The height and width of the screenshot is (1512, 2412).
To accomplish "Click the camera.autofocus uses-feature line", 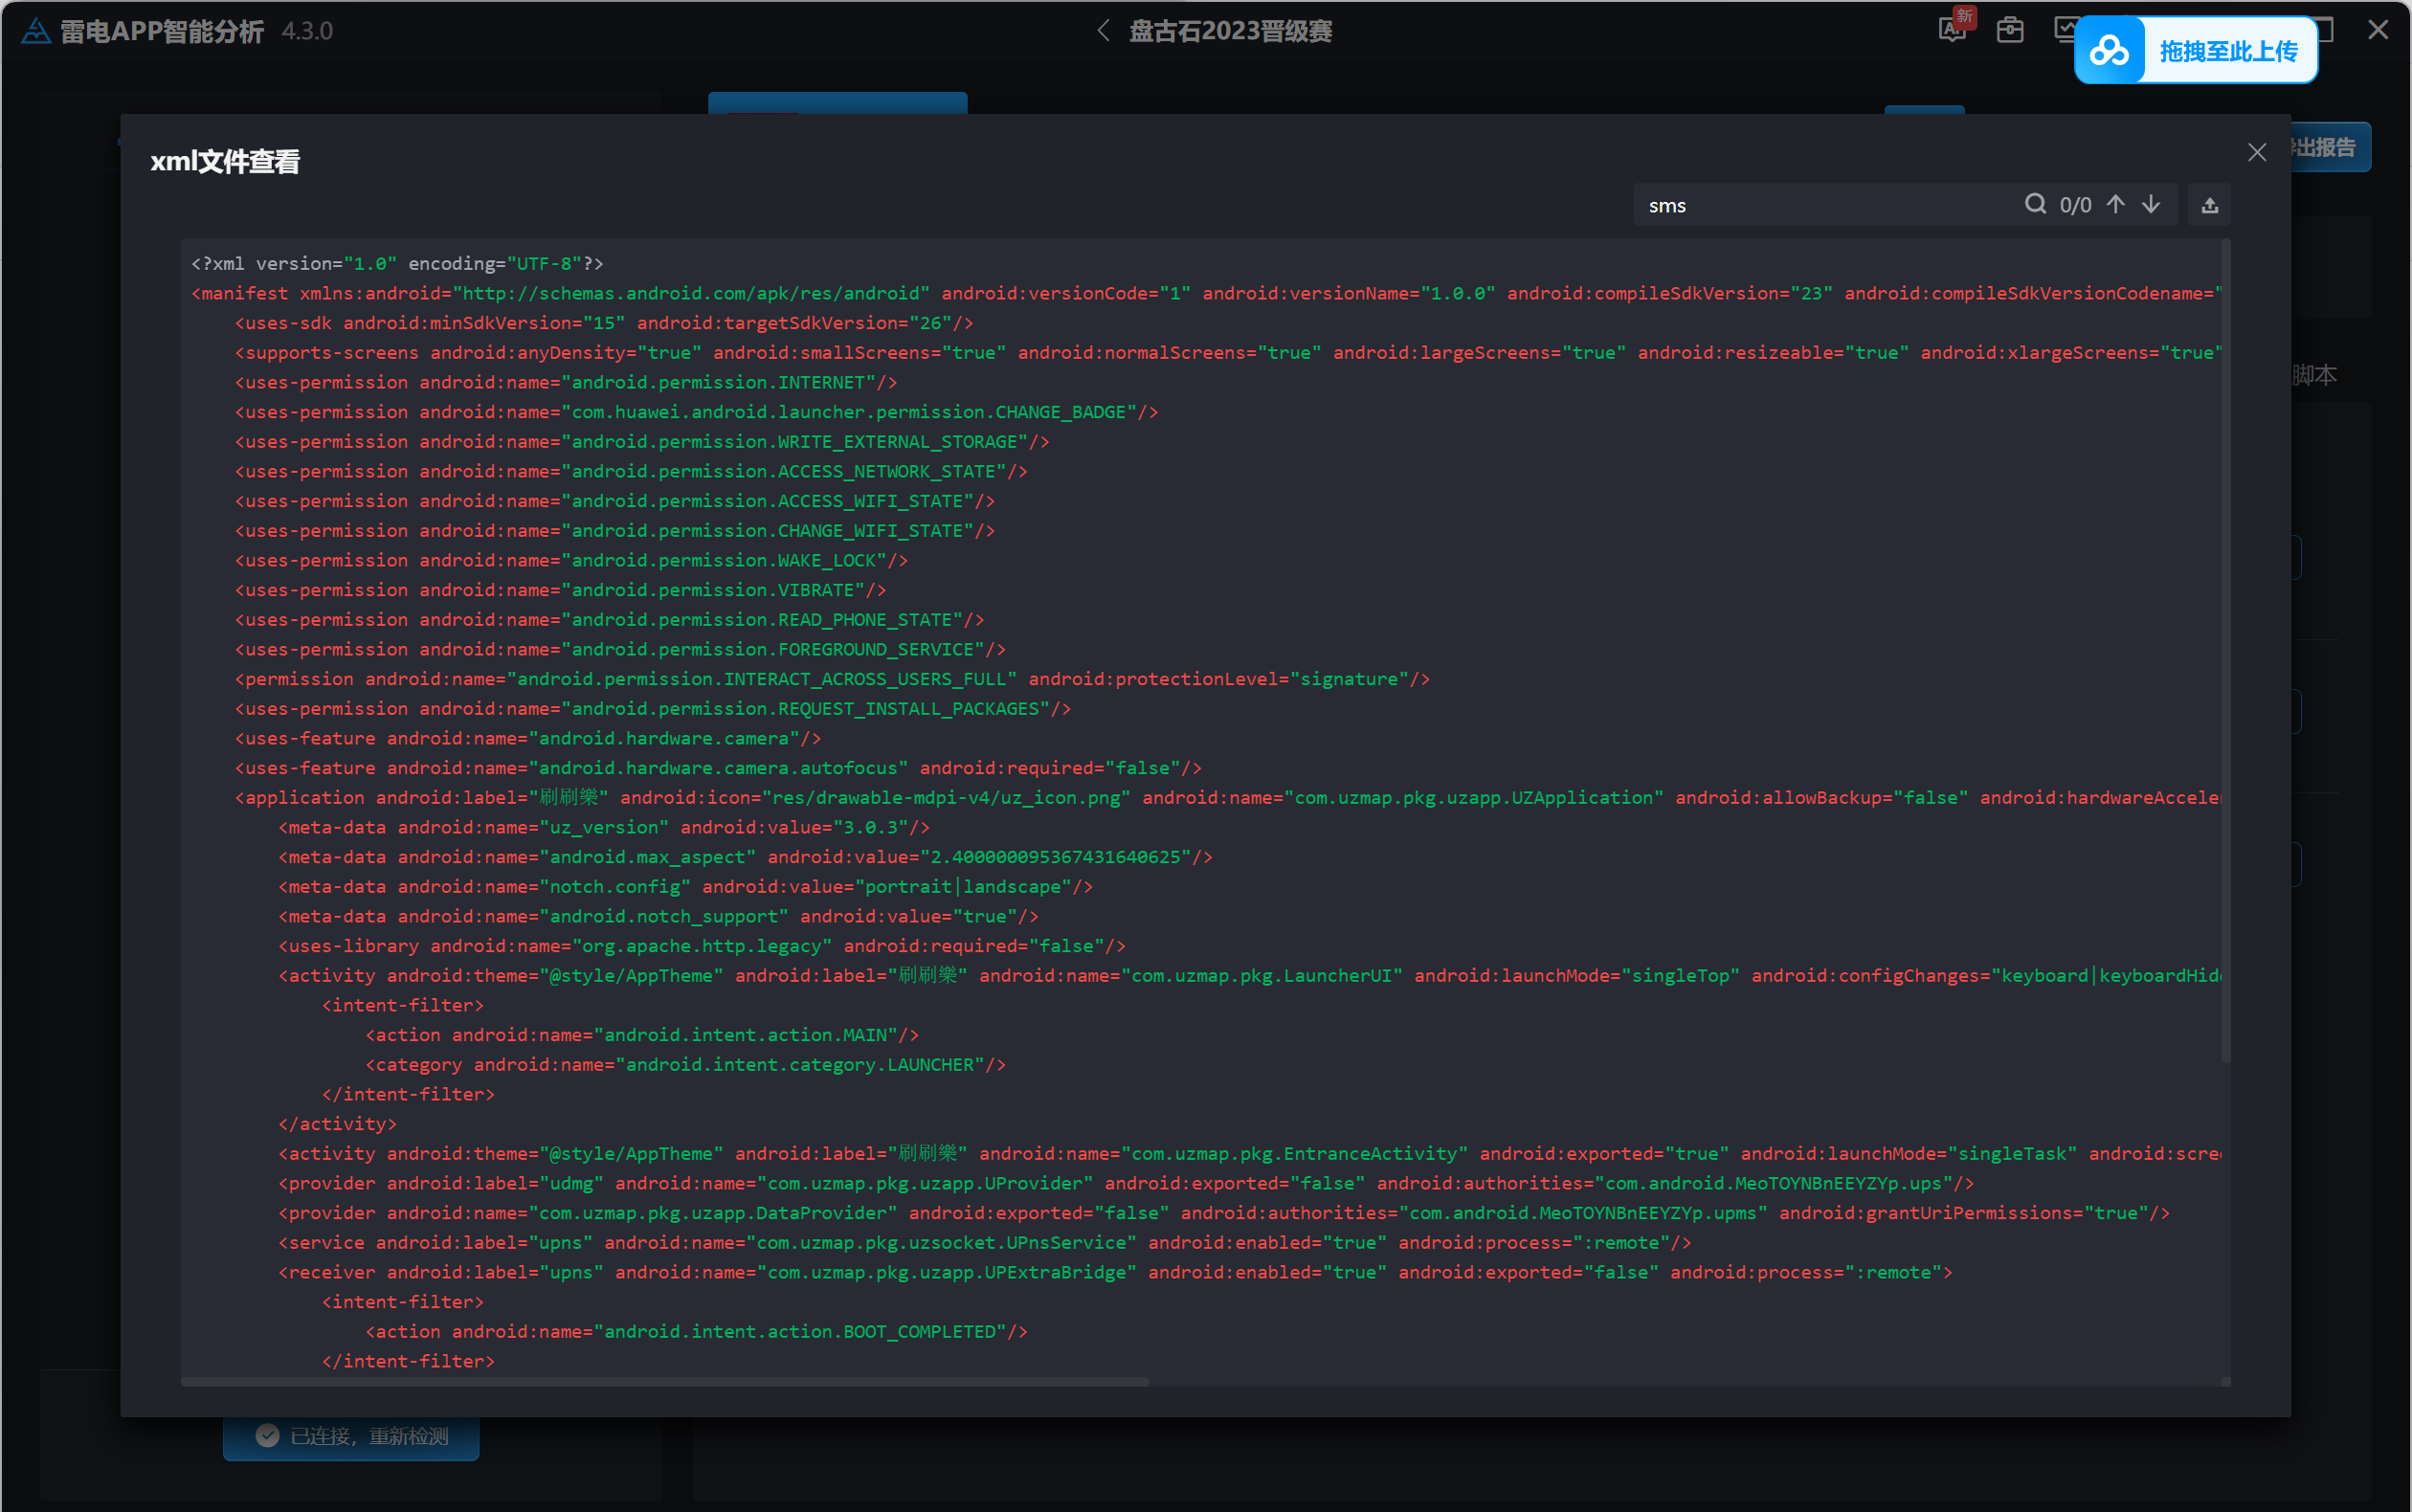I will [x=718, y=768].
